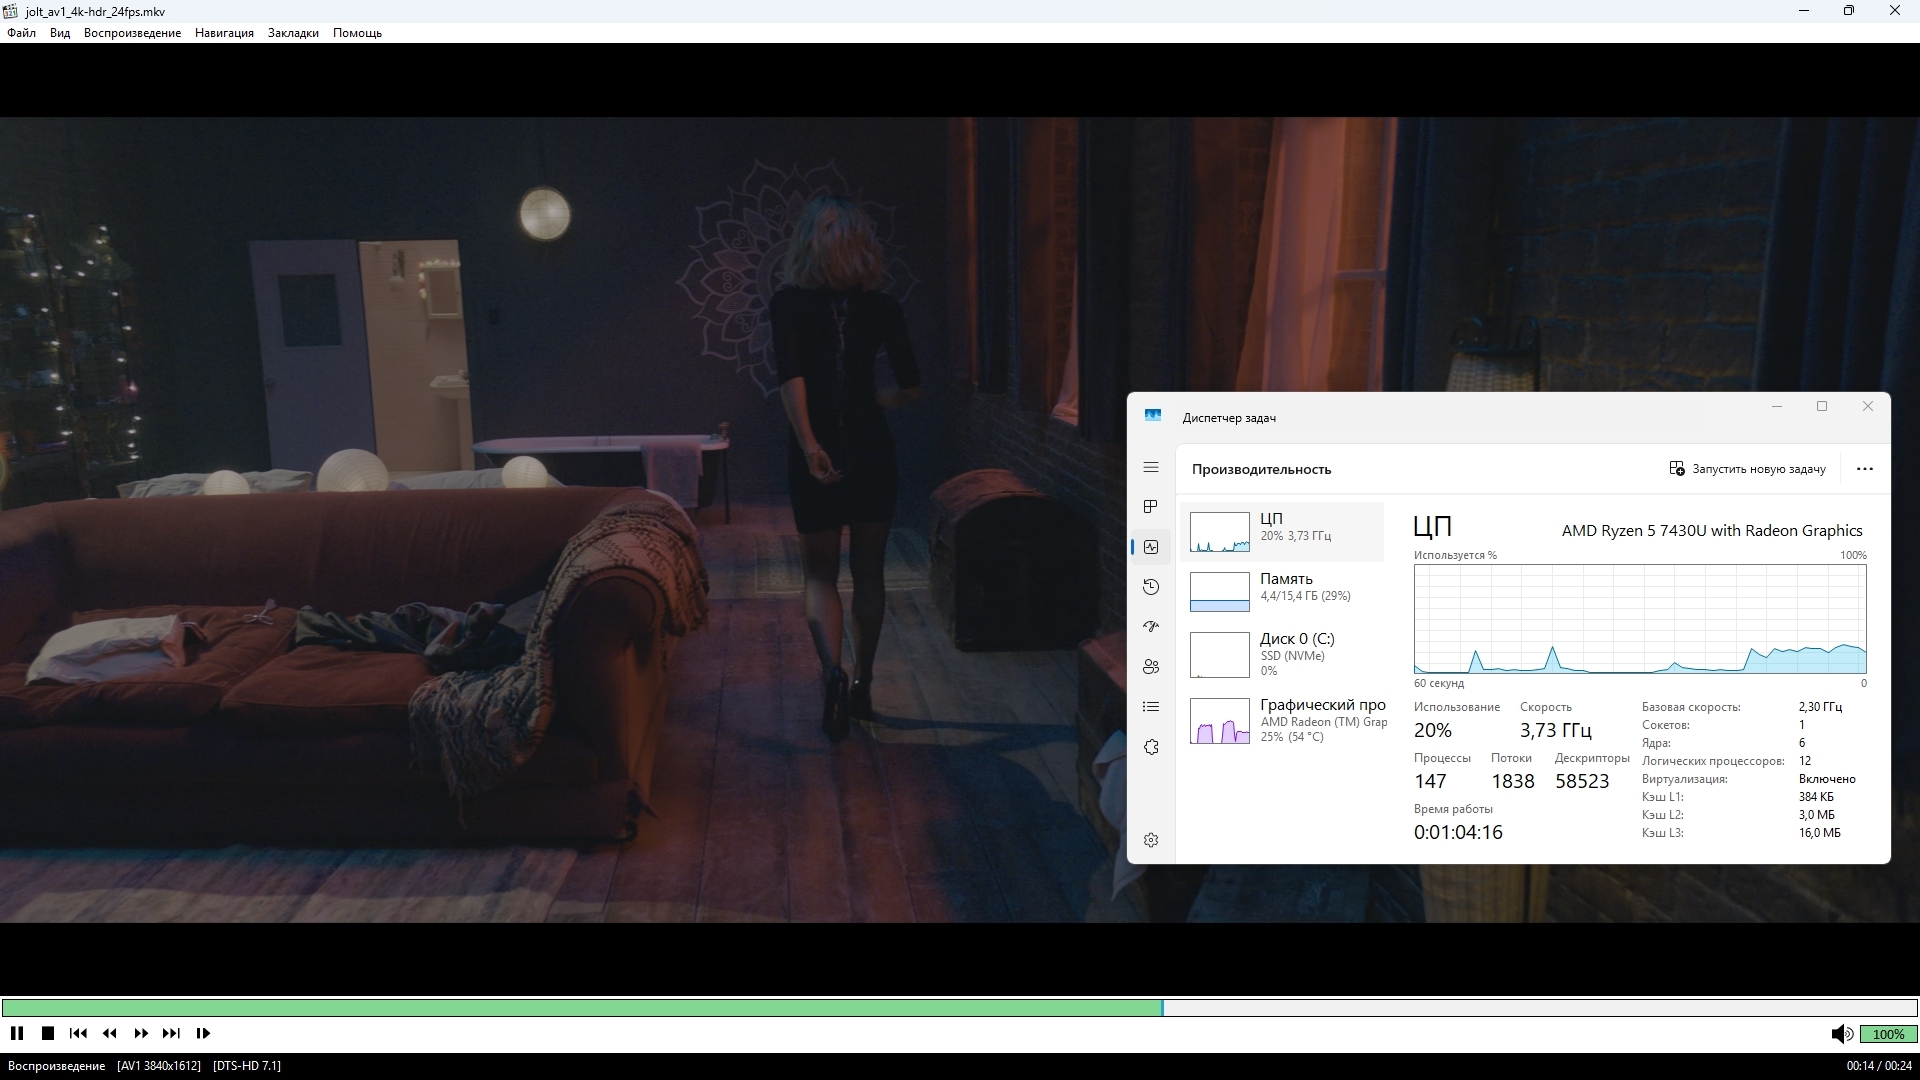Stop the video playback

coord(48,1033)
